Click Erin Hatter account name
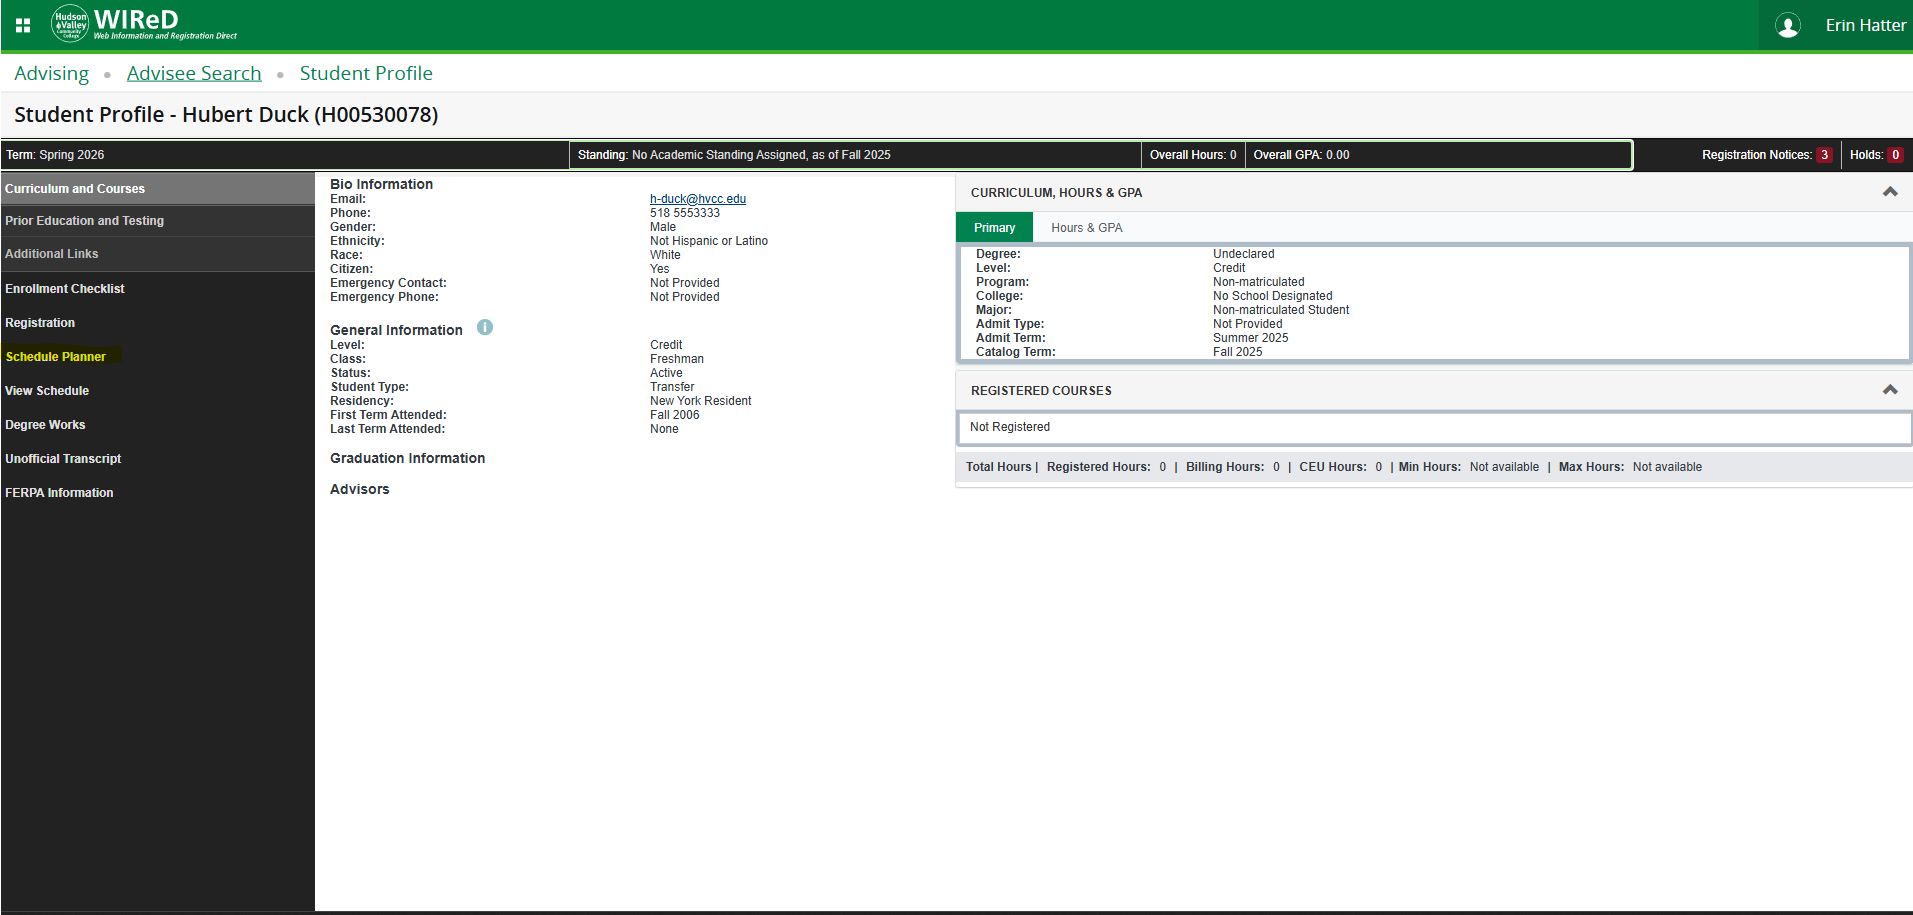Screen dimensions: 1913x915 click(1865, 26)
